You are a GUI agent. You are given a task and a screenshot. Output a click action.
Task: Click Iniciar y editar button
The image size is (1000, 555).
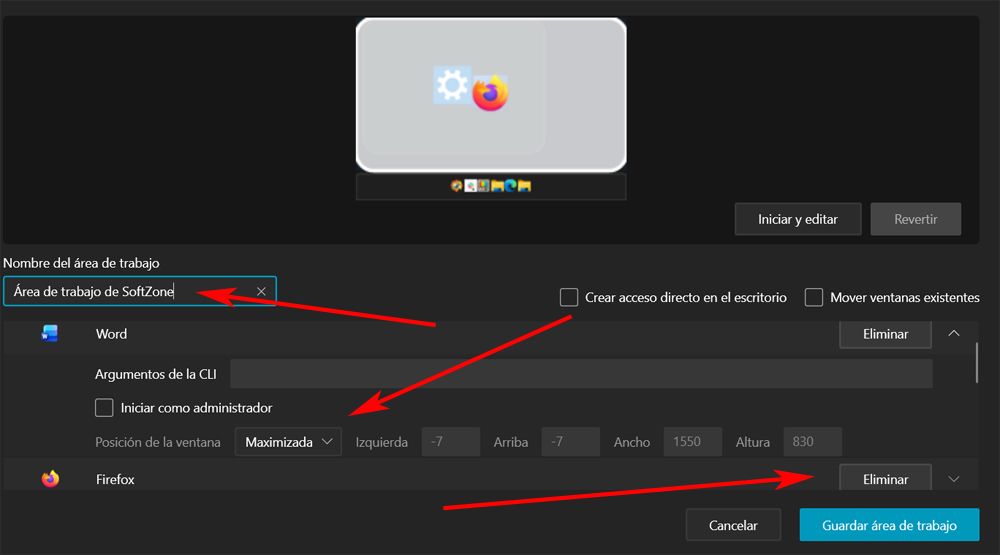pyautogui.click(x=798, y=219)
